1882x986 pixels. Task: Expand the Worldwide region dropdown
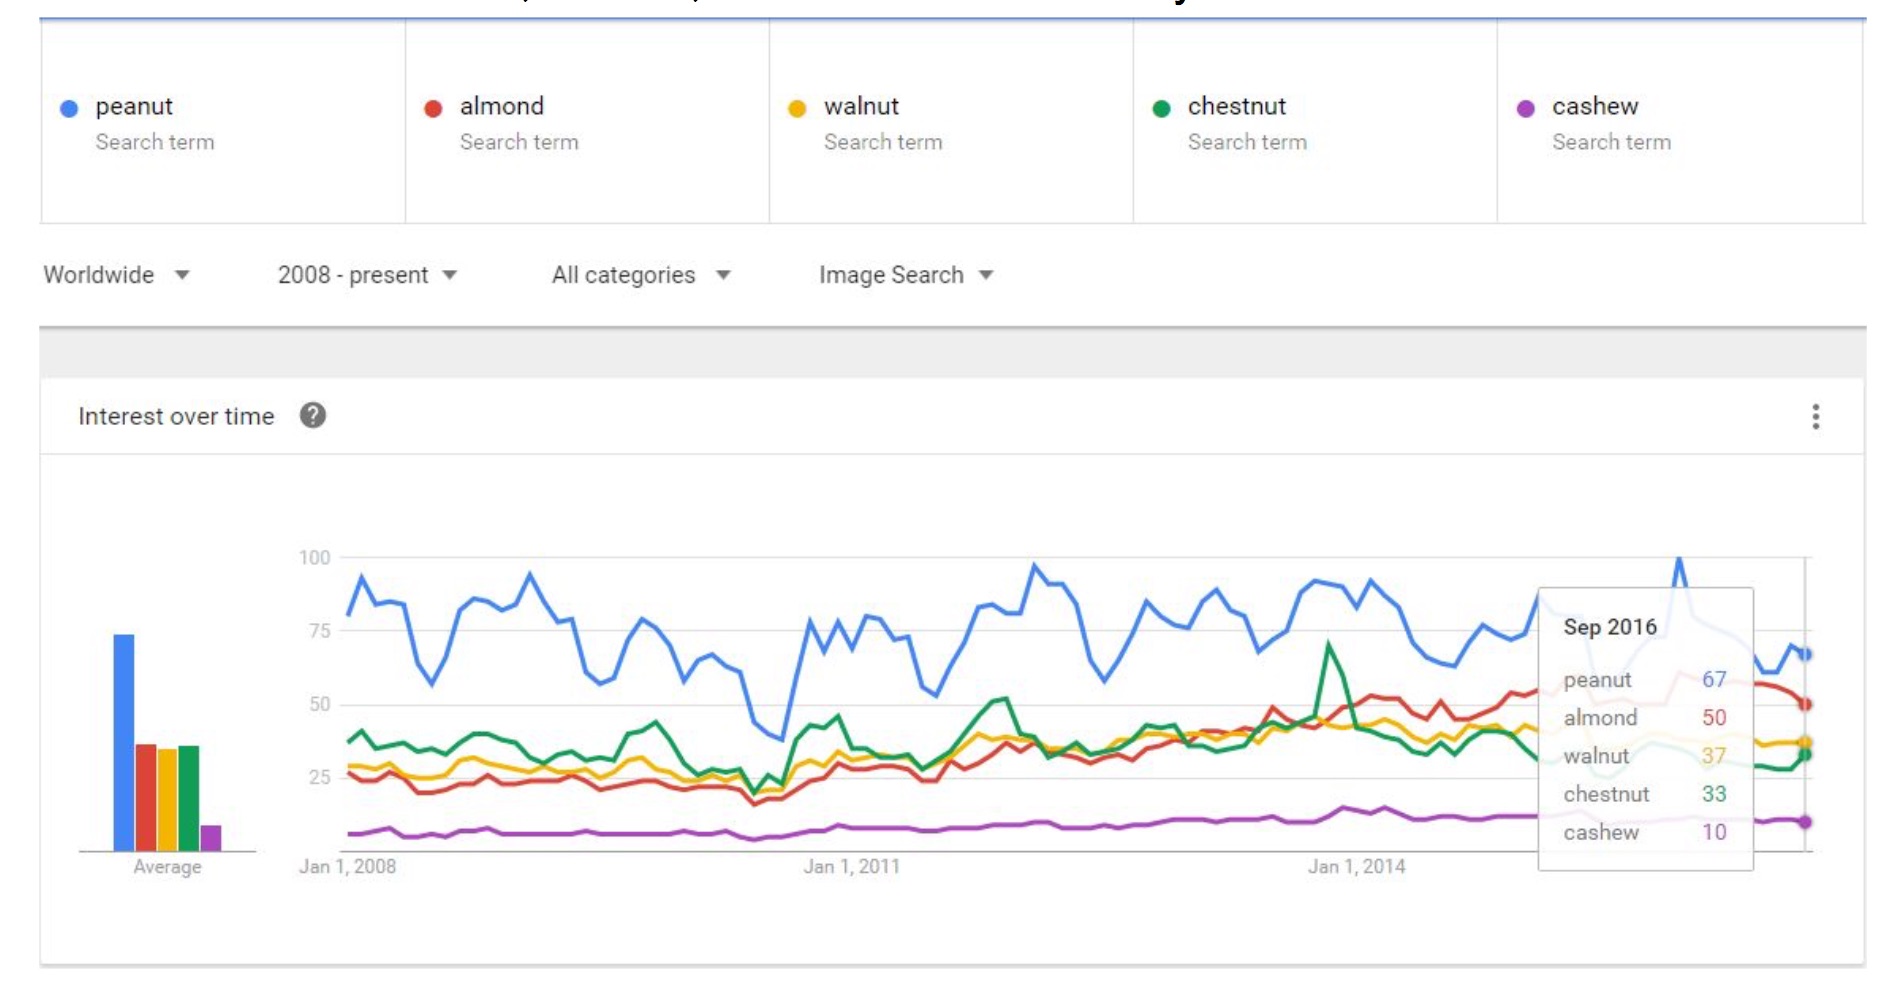pyautogui.click(x=116, y=275)
